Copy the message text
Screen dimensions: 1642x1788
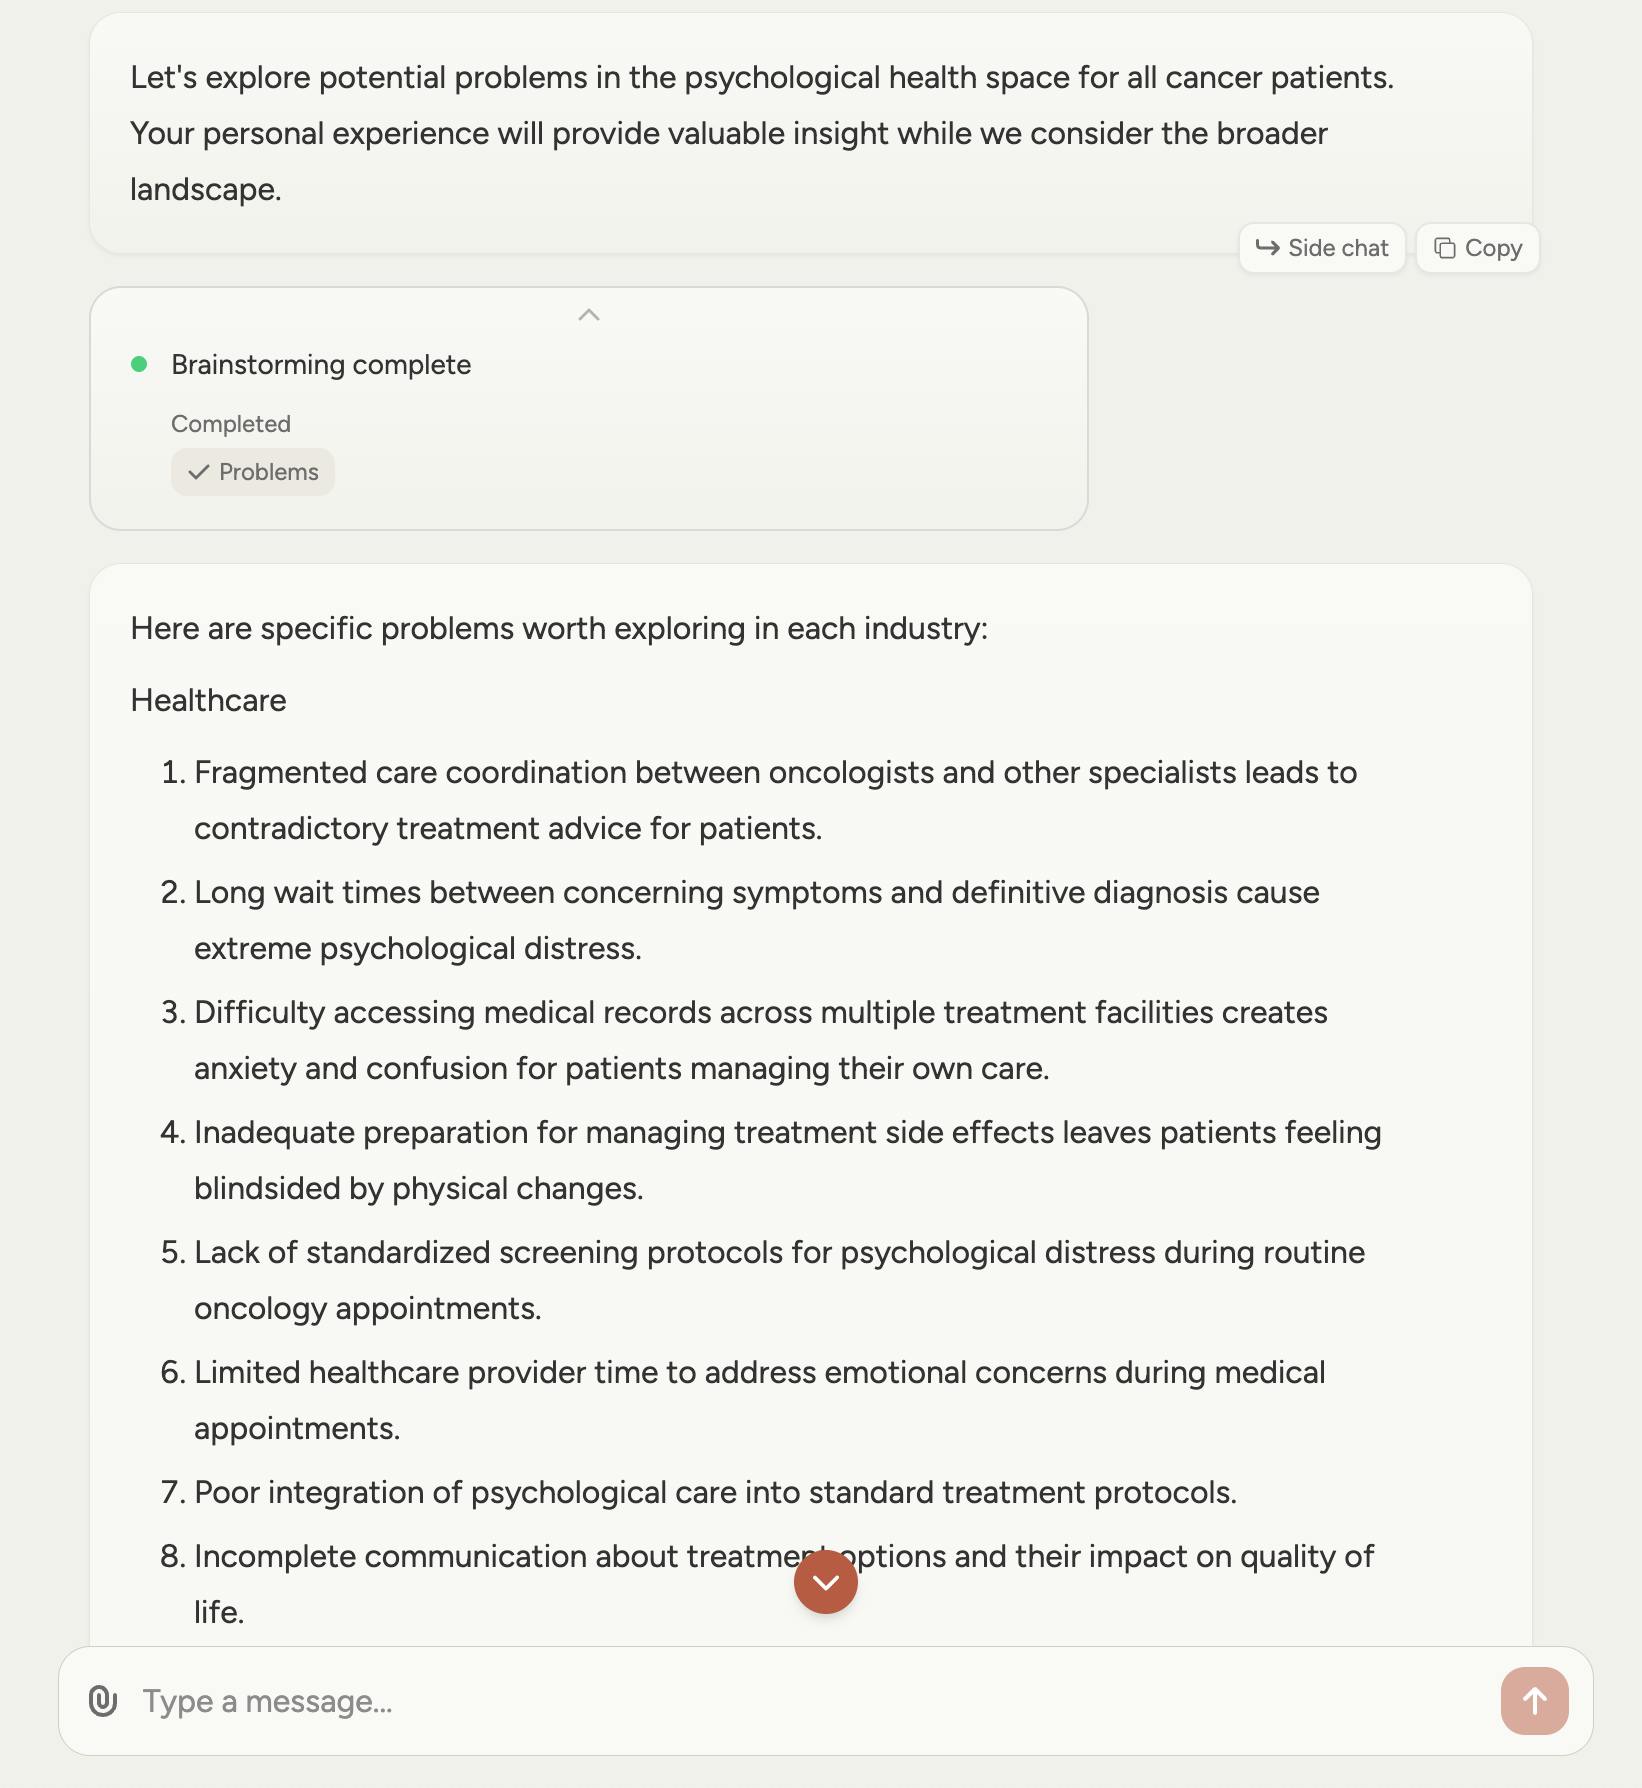pyautogui.click(x=1477, y=248)
